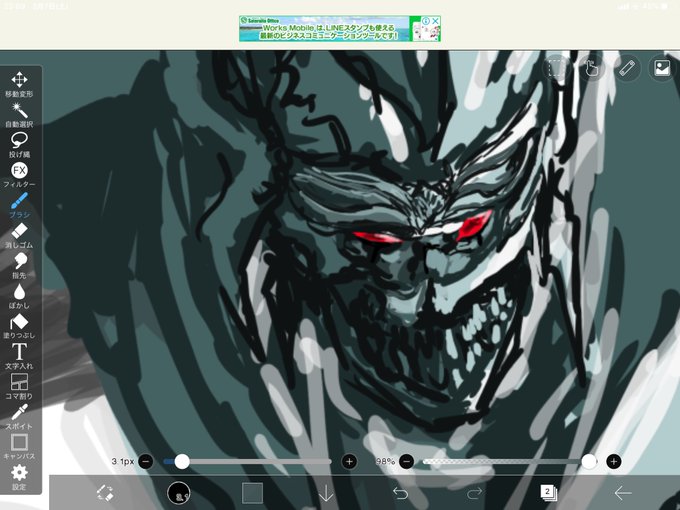This screenshot has width=680, height=510.
Task: Open the layers panel showing 2
Action: tap(549, 493)
